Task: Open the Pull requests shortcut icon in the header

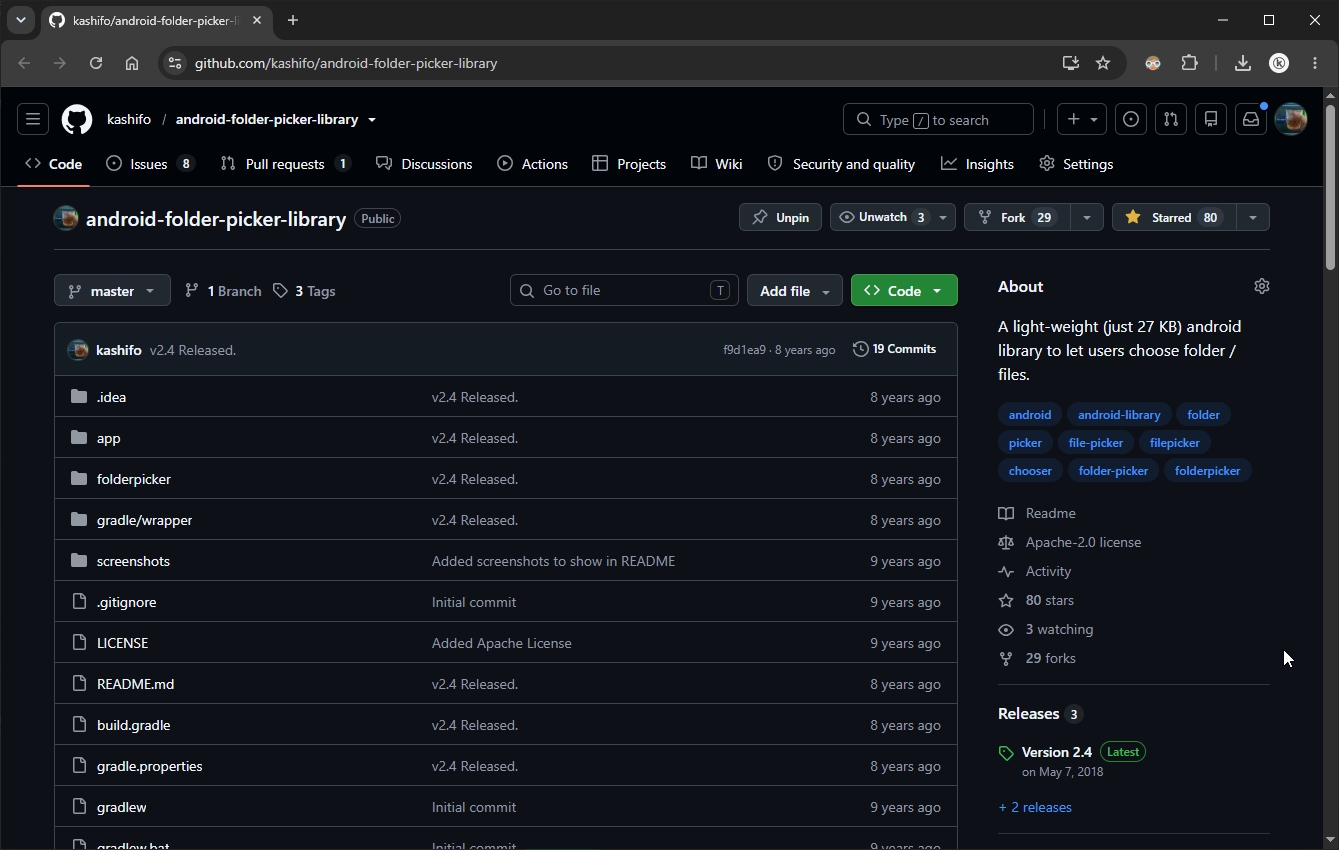Action: pyautogui.click(x=1171, y=119)
